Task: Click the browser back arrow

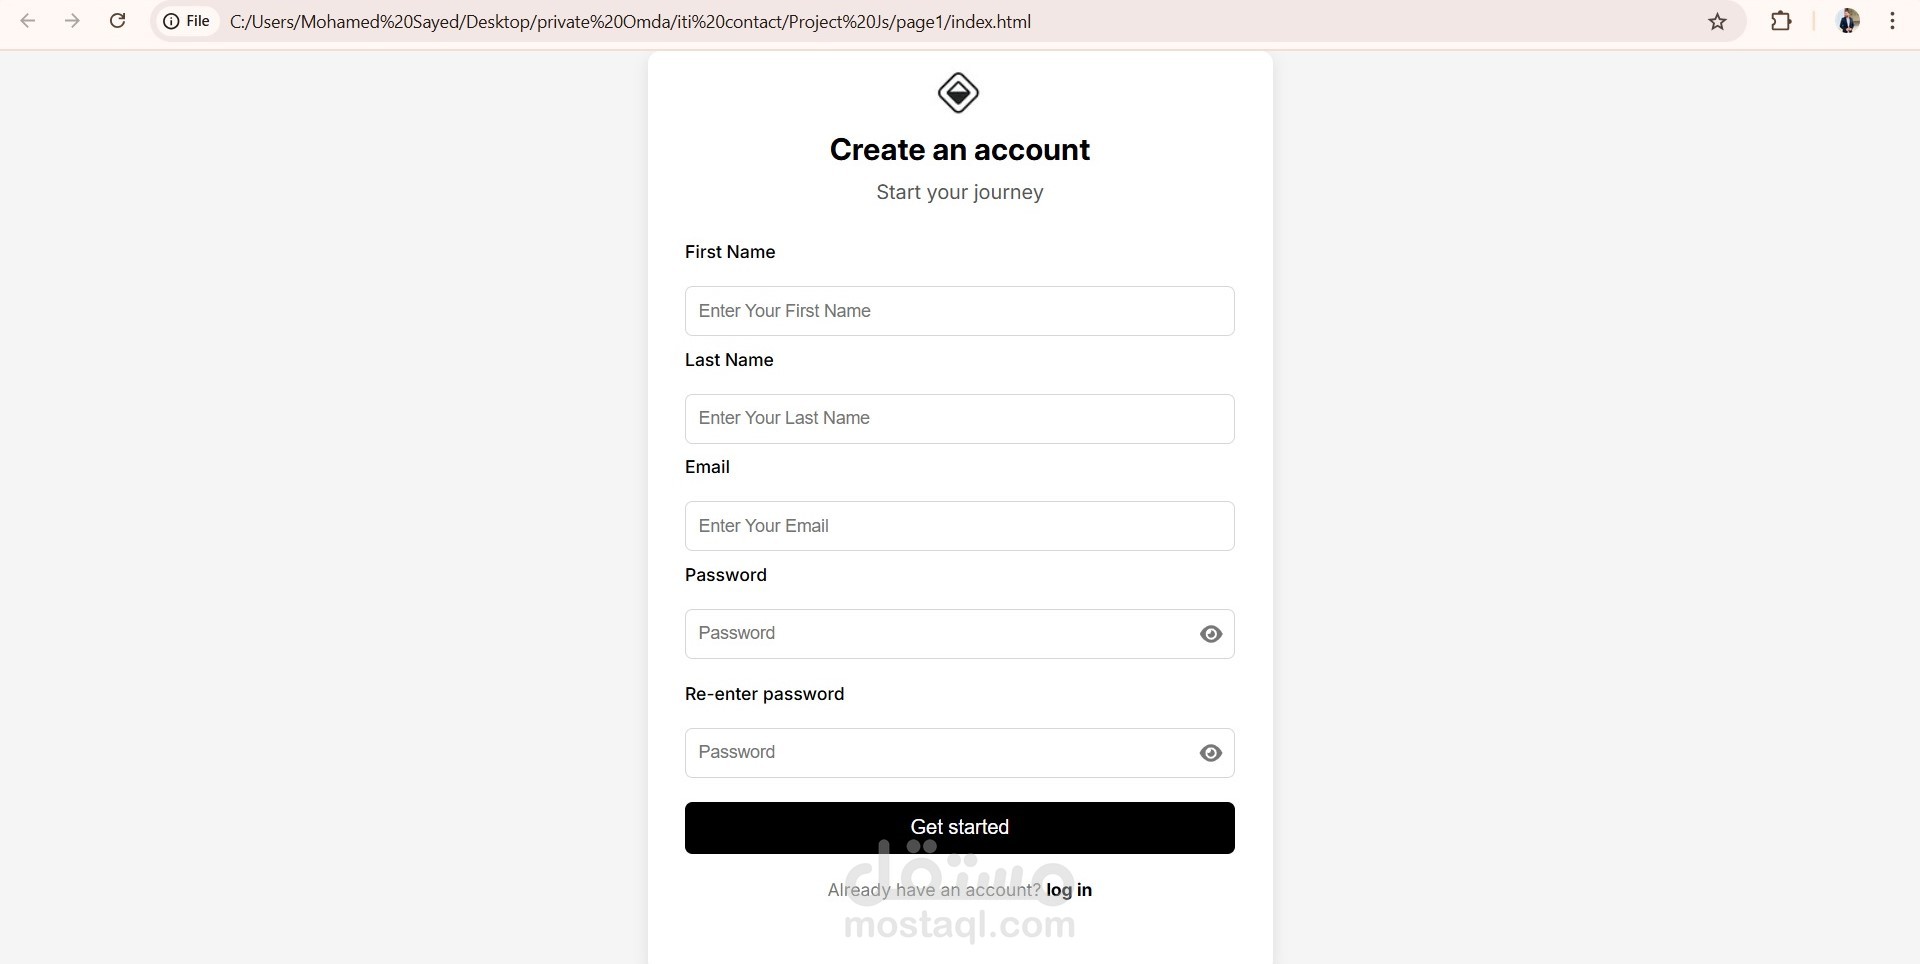Action: pos(28,21)
